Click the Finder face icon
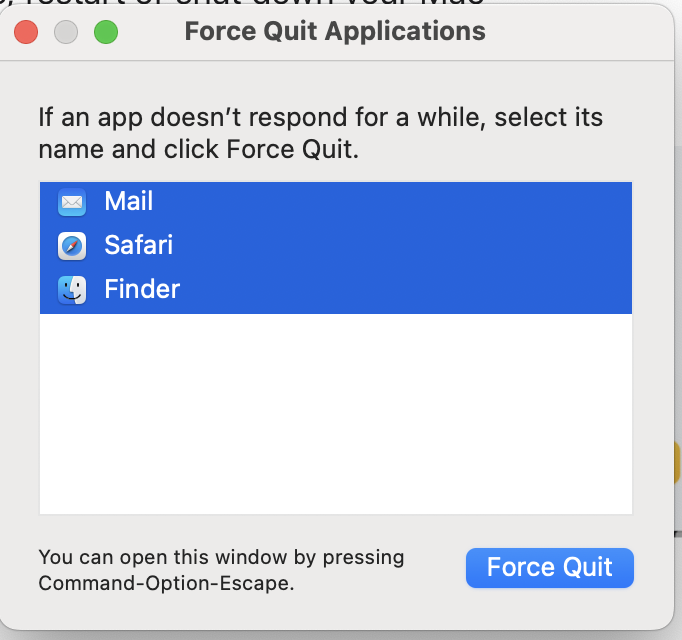Viewport: 682px width, 640px height. tap(72, 290)
